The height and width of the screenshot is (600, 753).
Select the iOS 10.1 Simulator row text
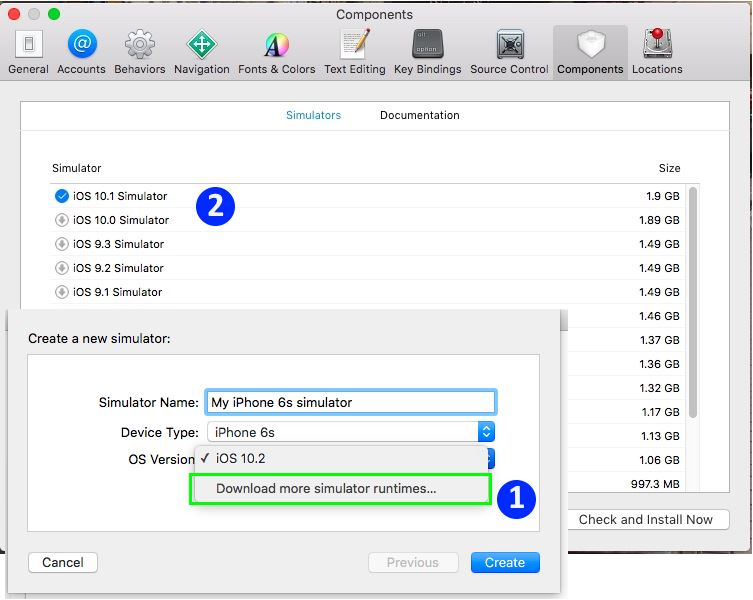[x=120, y=196]
